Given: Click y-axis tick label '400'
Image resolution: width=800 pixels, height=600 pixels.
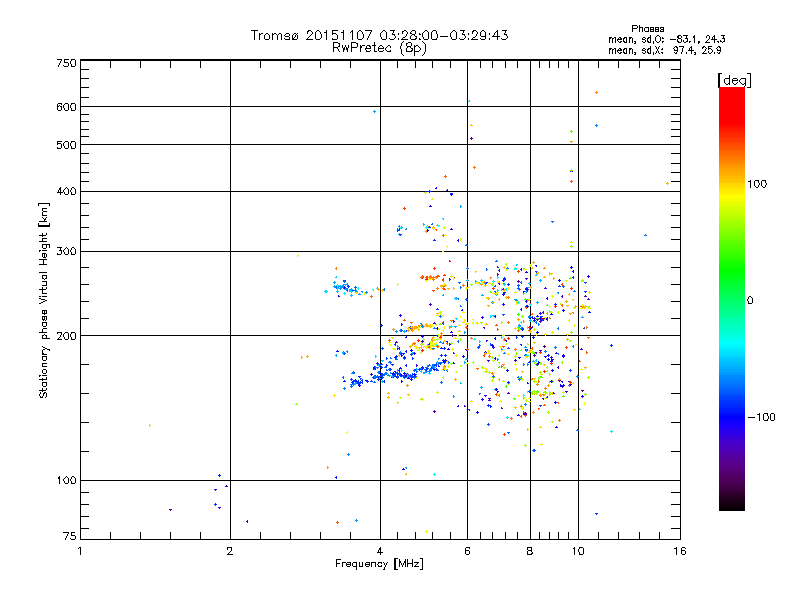Looking at the screenshot, I should click(x=66, y=192).
